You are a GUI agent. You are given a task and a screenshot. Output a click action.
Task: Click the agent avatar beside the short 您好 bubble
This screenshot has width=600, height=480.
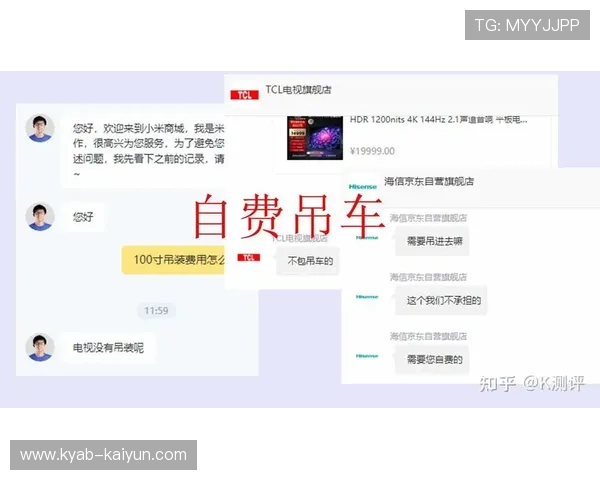(40, 217)
